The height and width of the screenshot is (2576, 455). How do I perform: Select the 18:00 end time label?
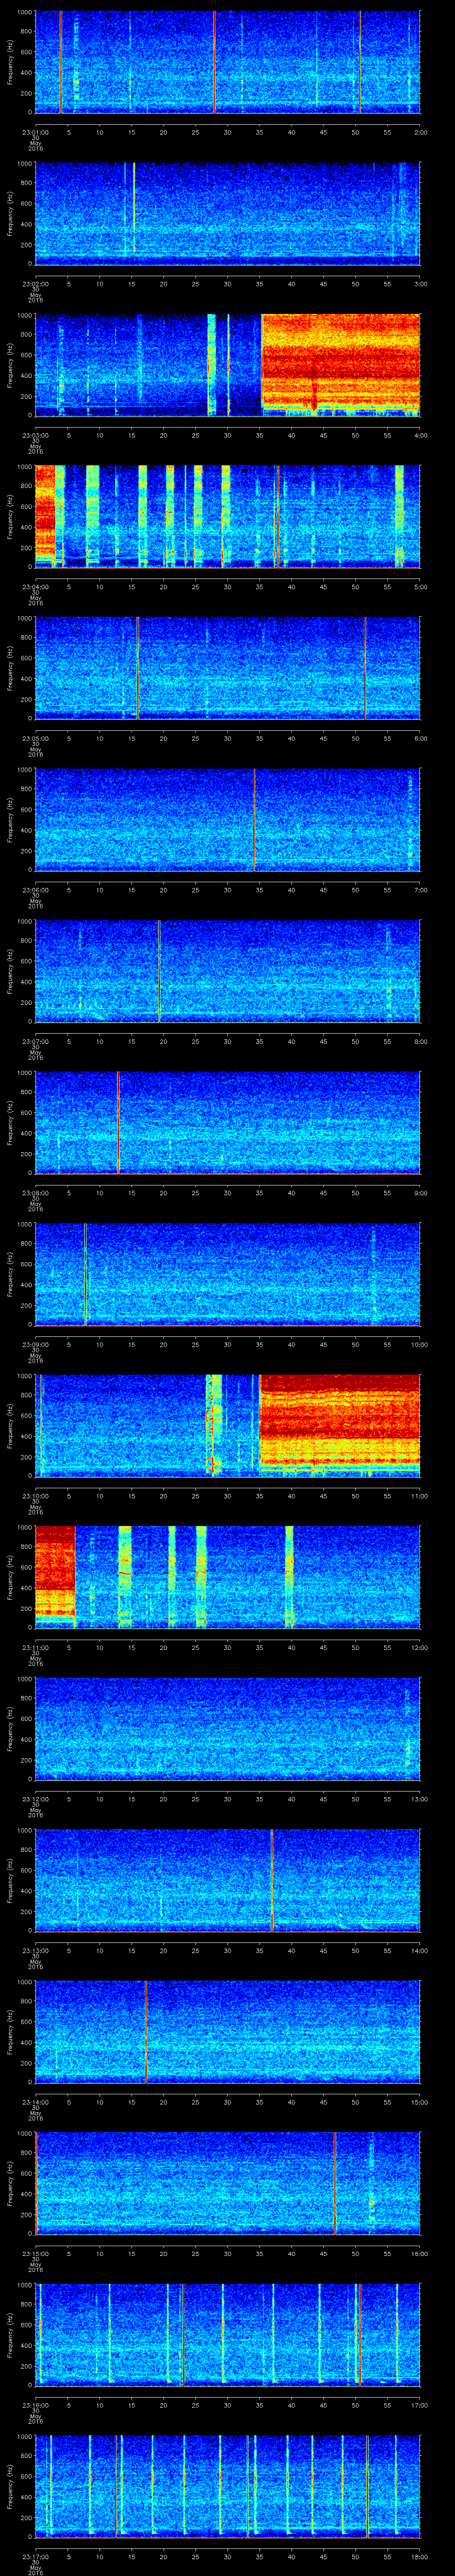(x=420, y=2556)
